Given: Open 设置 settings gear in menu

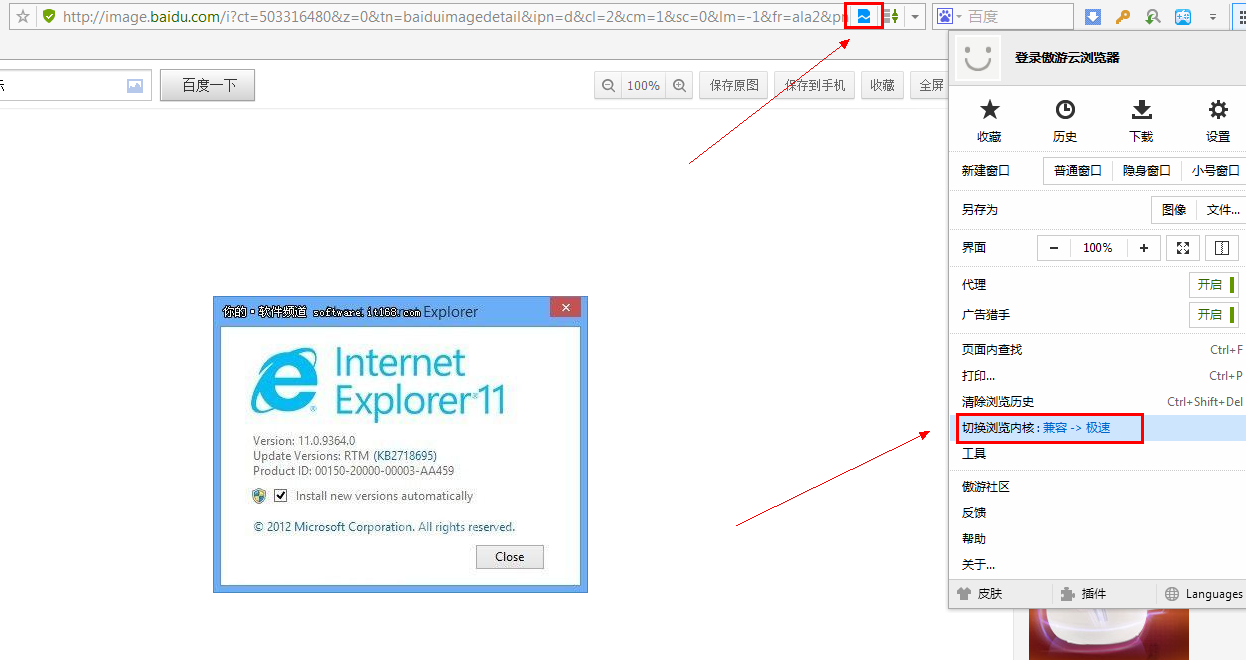Looking at the screenshot, I should coord(1217,121).
